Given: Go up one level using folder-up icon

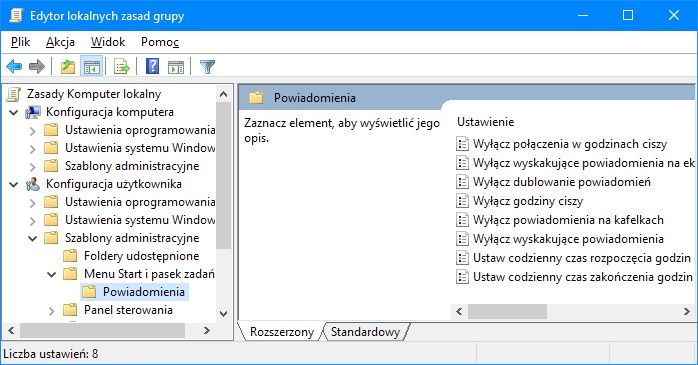Looking at the screenshot, I should click(68, 67).
